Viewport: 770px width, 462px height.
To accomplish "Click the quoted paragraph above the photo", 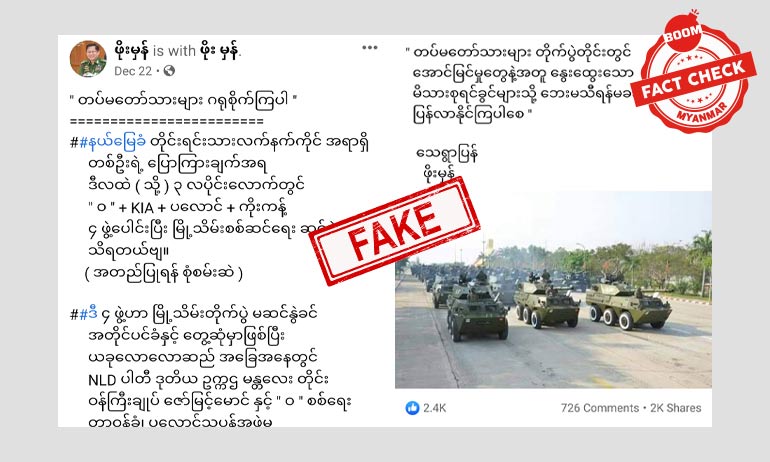I will [x=523, y=84].
